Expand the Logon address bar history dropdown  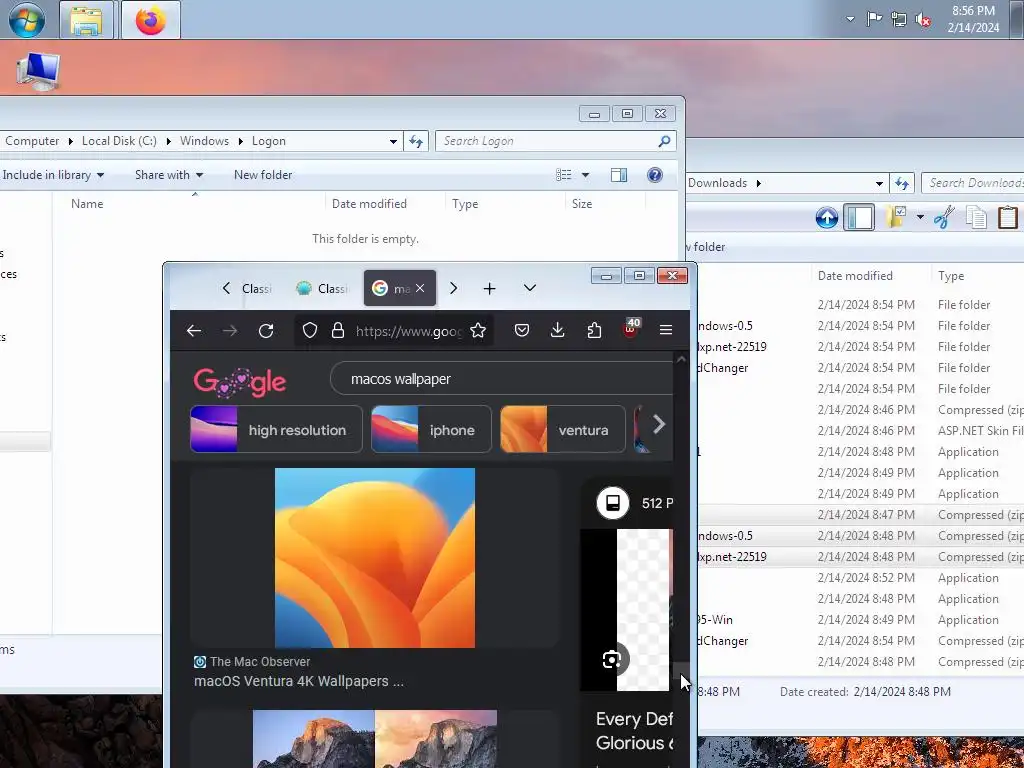(x=393, y=141)
